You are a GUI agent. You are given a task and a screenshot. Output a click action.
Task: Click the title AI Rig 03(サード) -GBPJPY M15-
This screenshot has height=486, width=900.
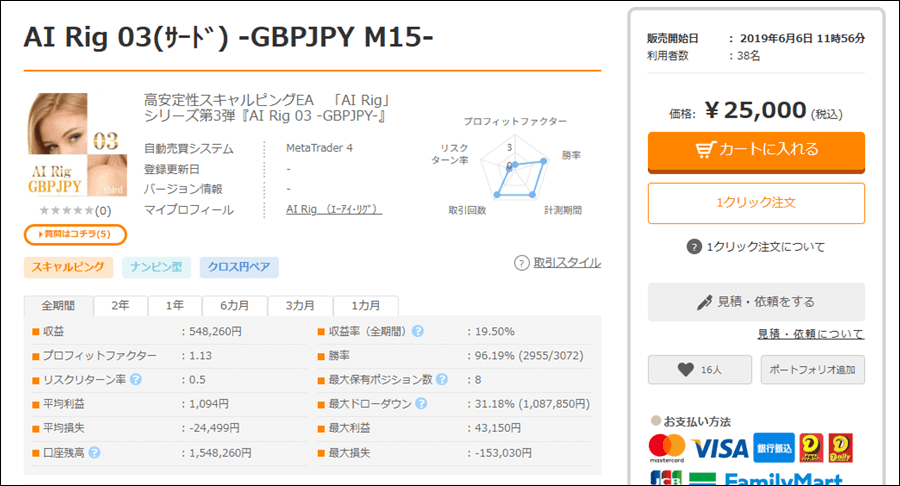coord(228,37)
